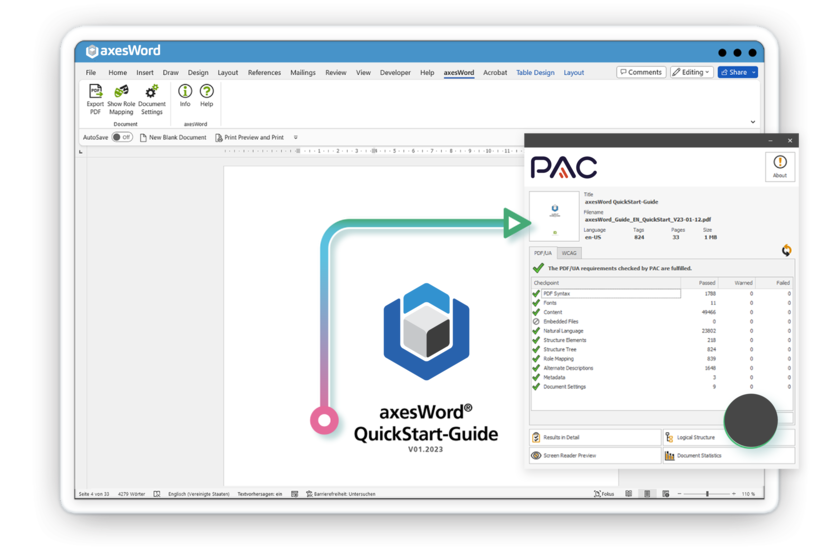Click the New Blank Document quick access item
The height and width of the screenshot is (559, 840).
tap(173, 137)
